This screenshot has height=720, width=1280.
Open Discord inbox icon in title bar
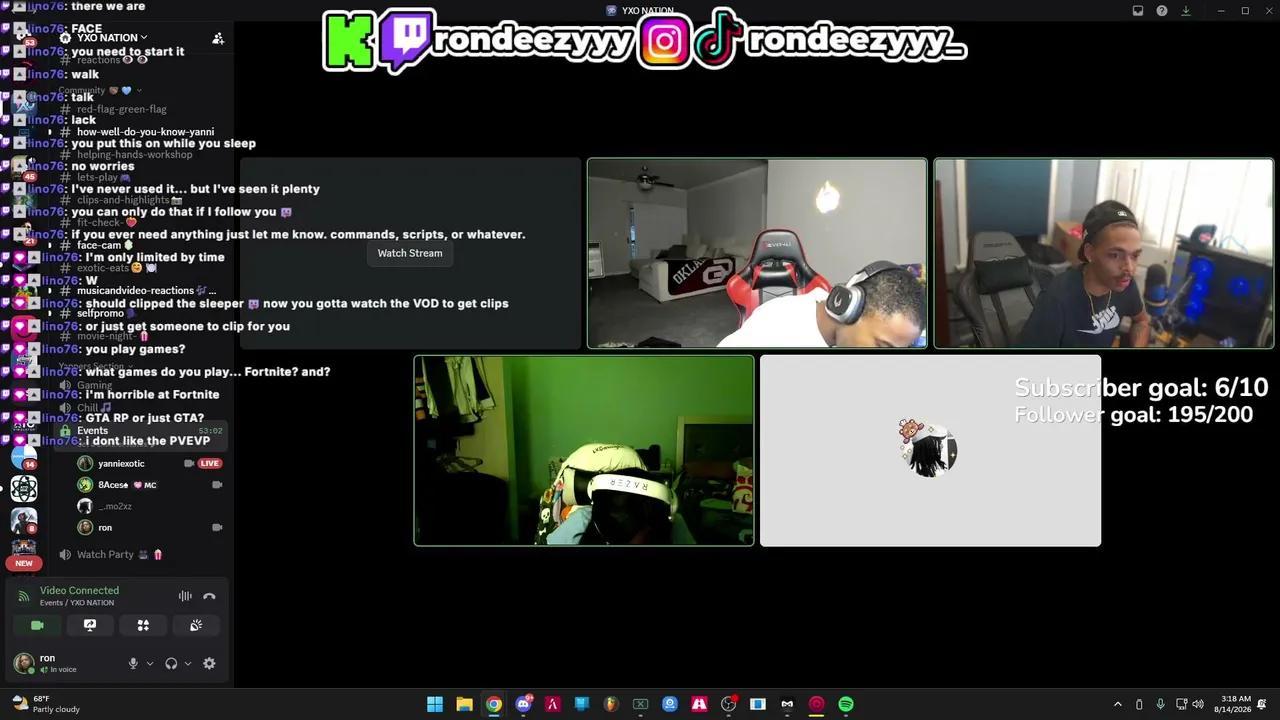point(1138,11)
